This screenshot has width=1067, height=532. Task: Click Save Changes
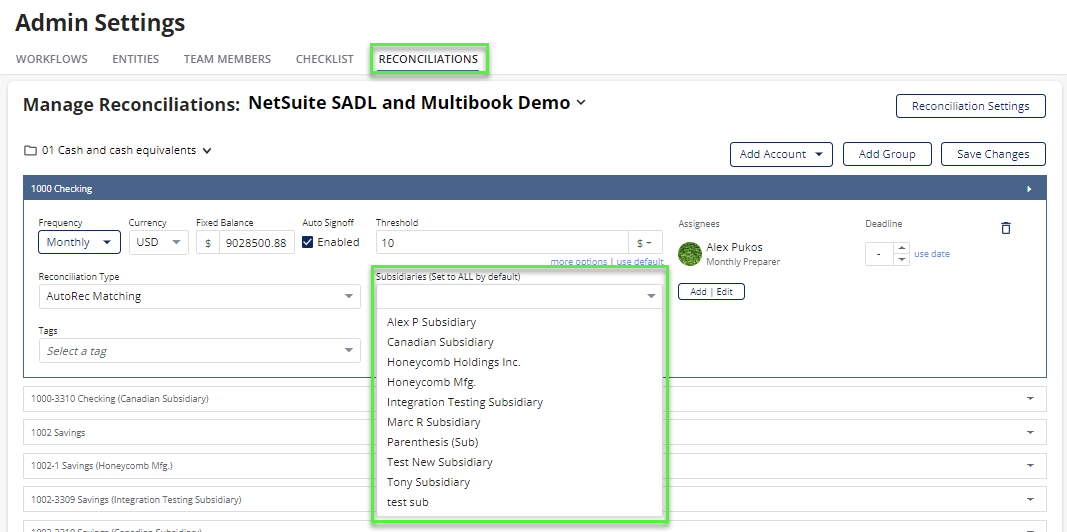tap(993, 154)
